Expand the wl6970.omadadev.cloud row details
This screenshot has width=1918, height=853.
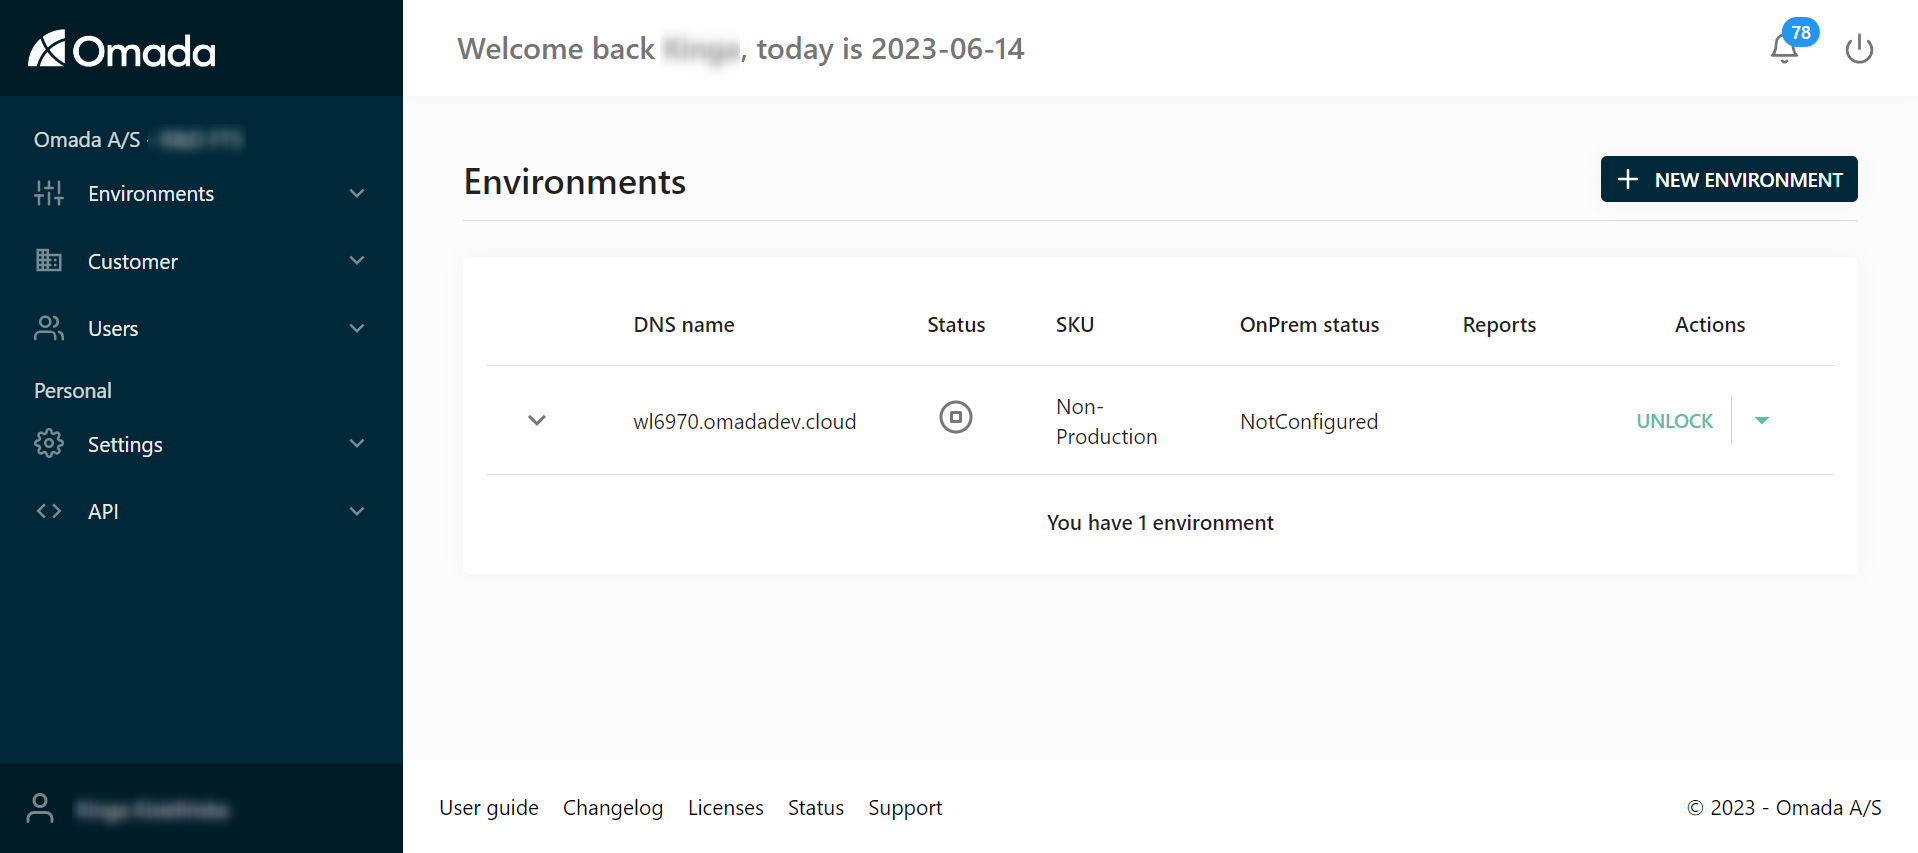pos(537,420)
